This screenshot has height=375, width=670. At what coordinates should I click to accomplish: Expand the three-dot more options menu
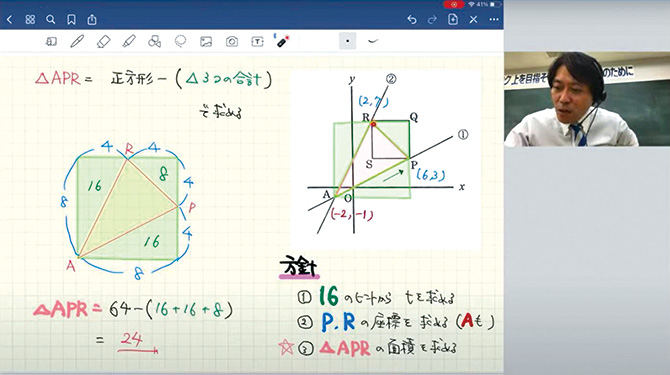coord(494,20)
